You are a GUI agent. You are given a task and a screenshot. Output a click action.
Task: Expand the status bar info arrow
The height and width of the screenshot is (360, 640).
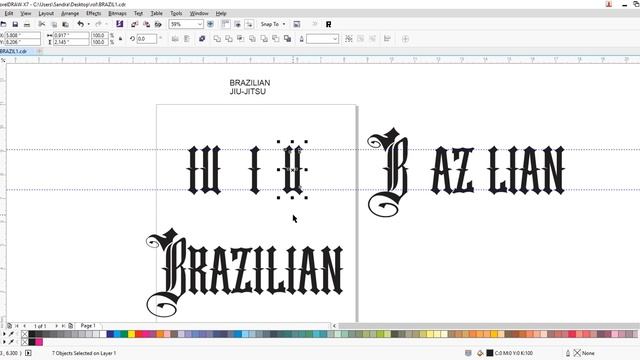[28, 353]
